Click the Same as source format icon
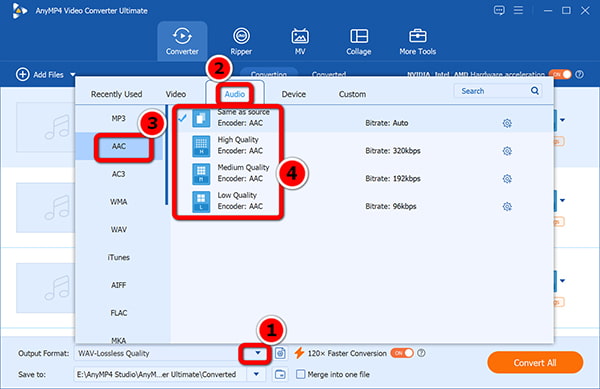The height and width of the screenshot is (389, 600). [x=201, y=118]
